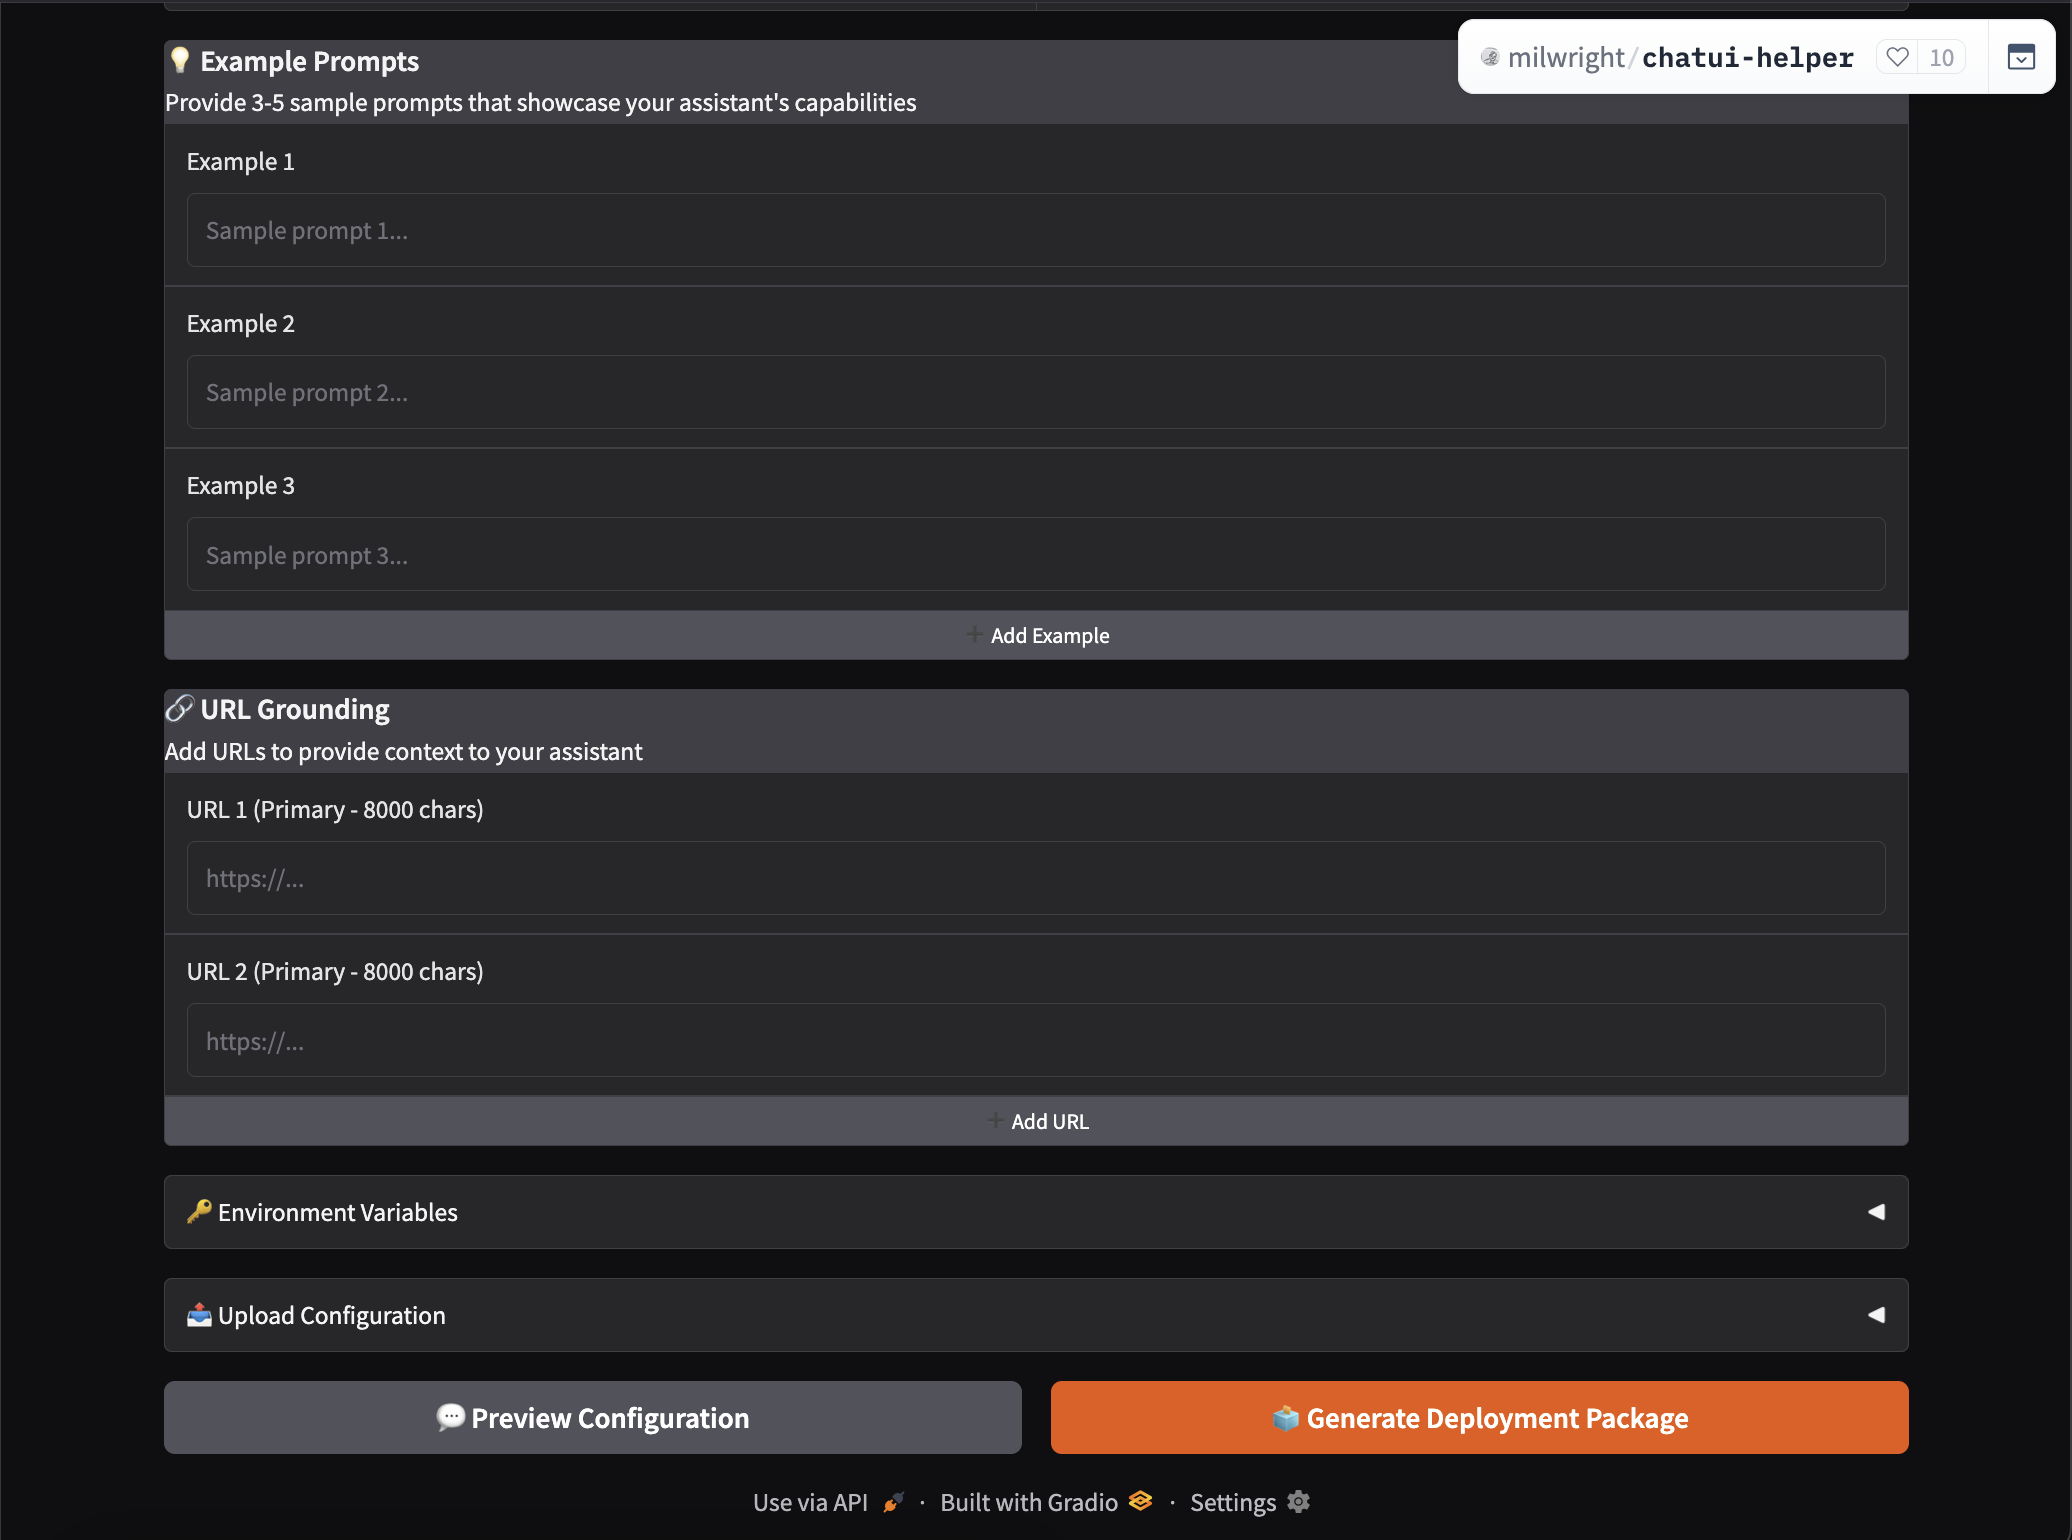The image size is (2072, 1540).
Task: Click the Gradio logo icon in the footer
Action: (x=1139, y=1501)
